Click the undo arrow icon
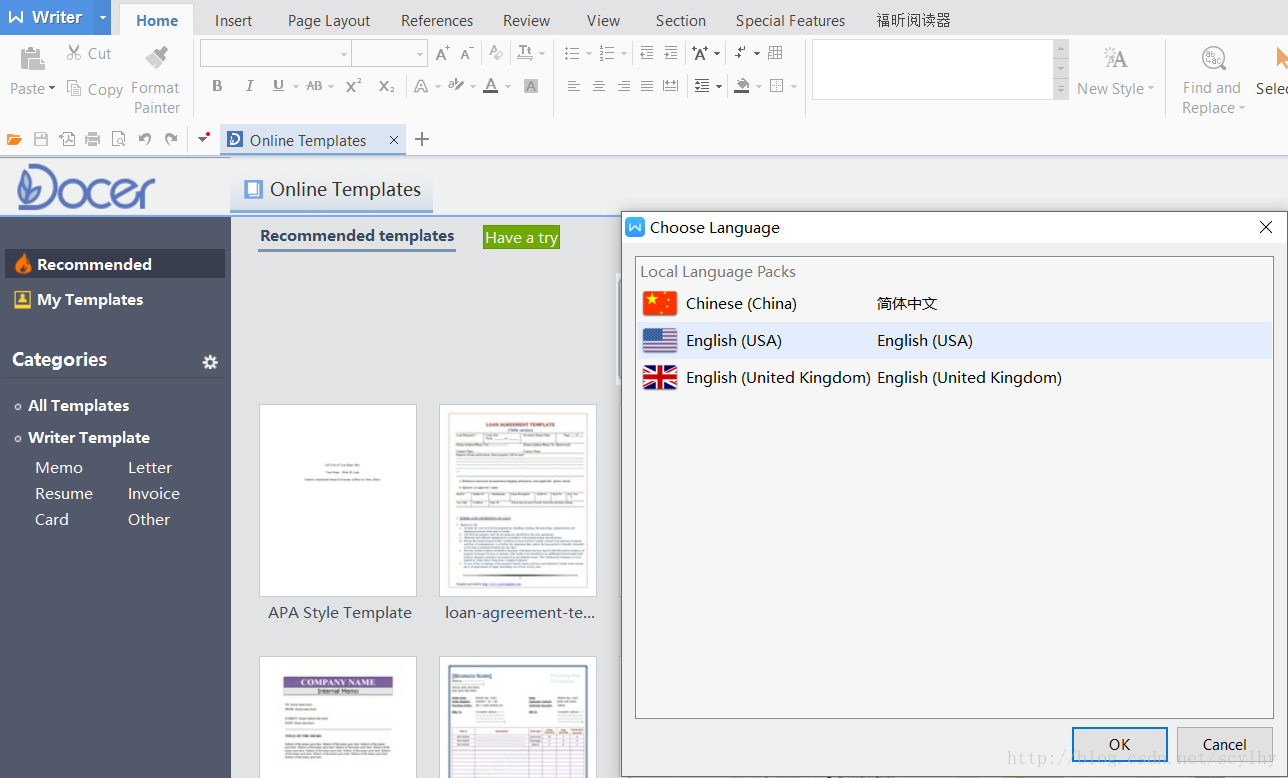The image size is (1288, 778). tap(145, 139)
